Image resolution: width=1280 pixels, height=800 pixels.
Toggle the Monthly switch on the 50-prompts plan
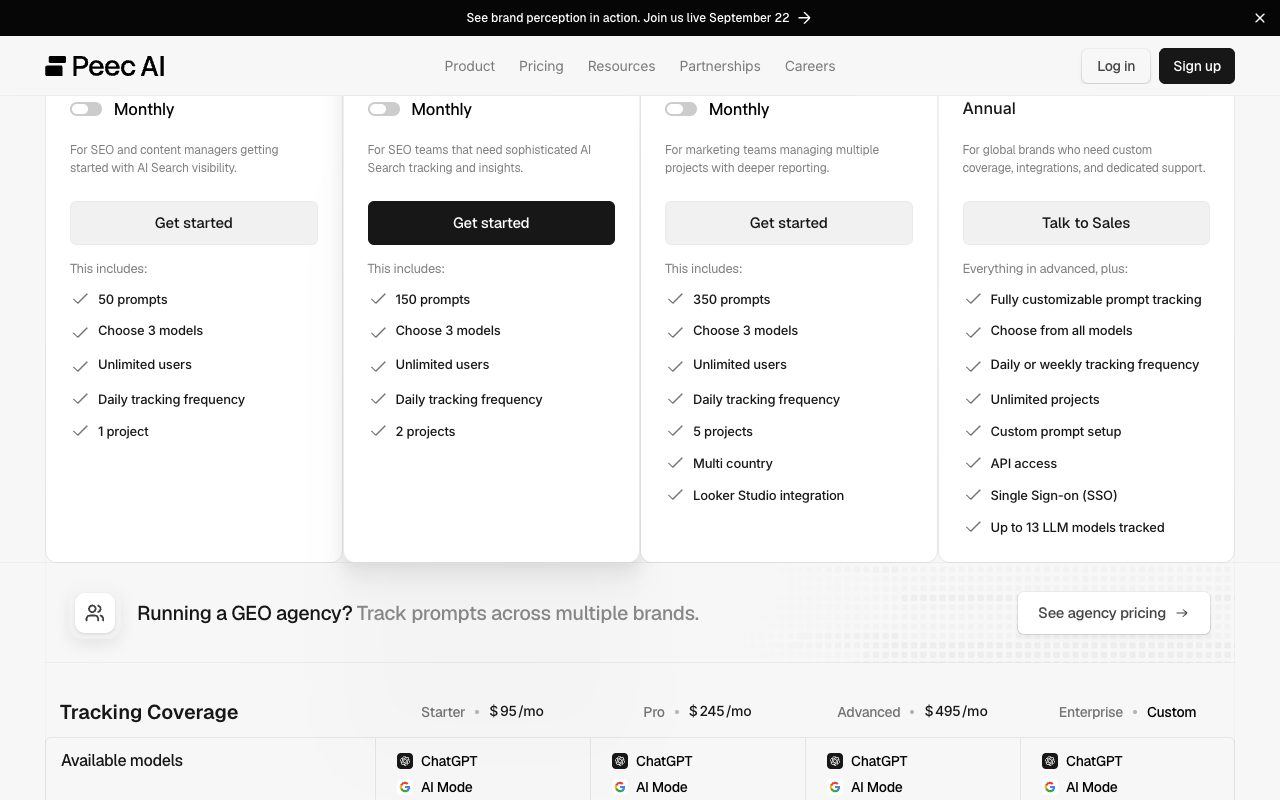(x=86, y=109)
